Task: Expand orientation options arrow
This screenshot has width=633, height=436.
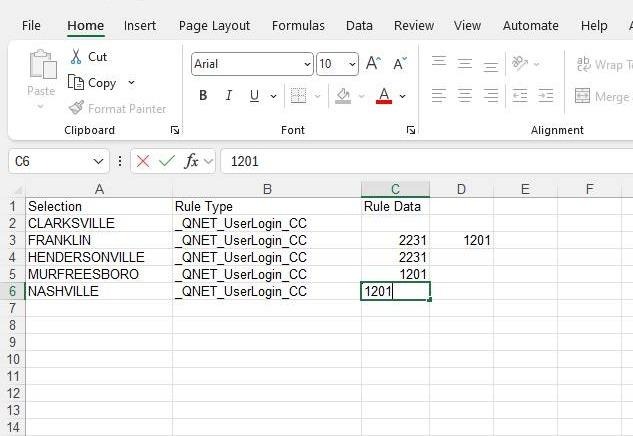Action: (537, 64)
